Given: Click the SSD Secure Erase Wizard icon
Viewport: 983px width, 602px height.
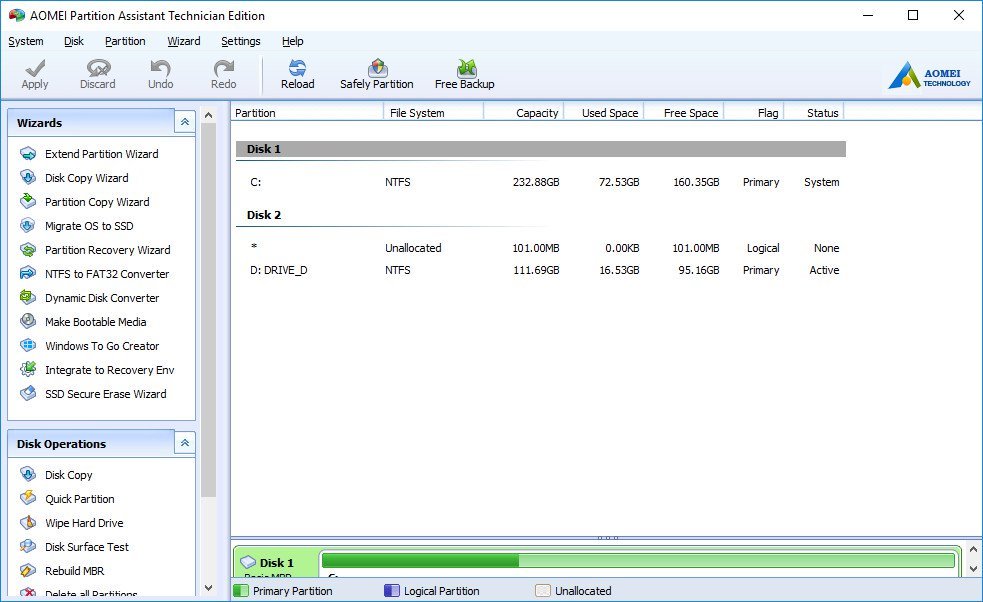Looking at the screenshot, I should click(28, 394).
